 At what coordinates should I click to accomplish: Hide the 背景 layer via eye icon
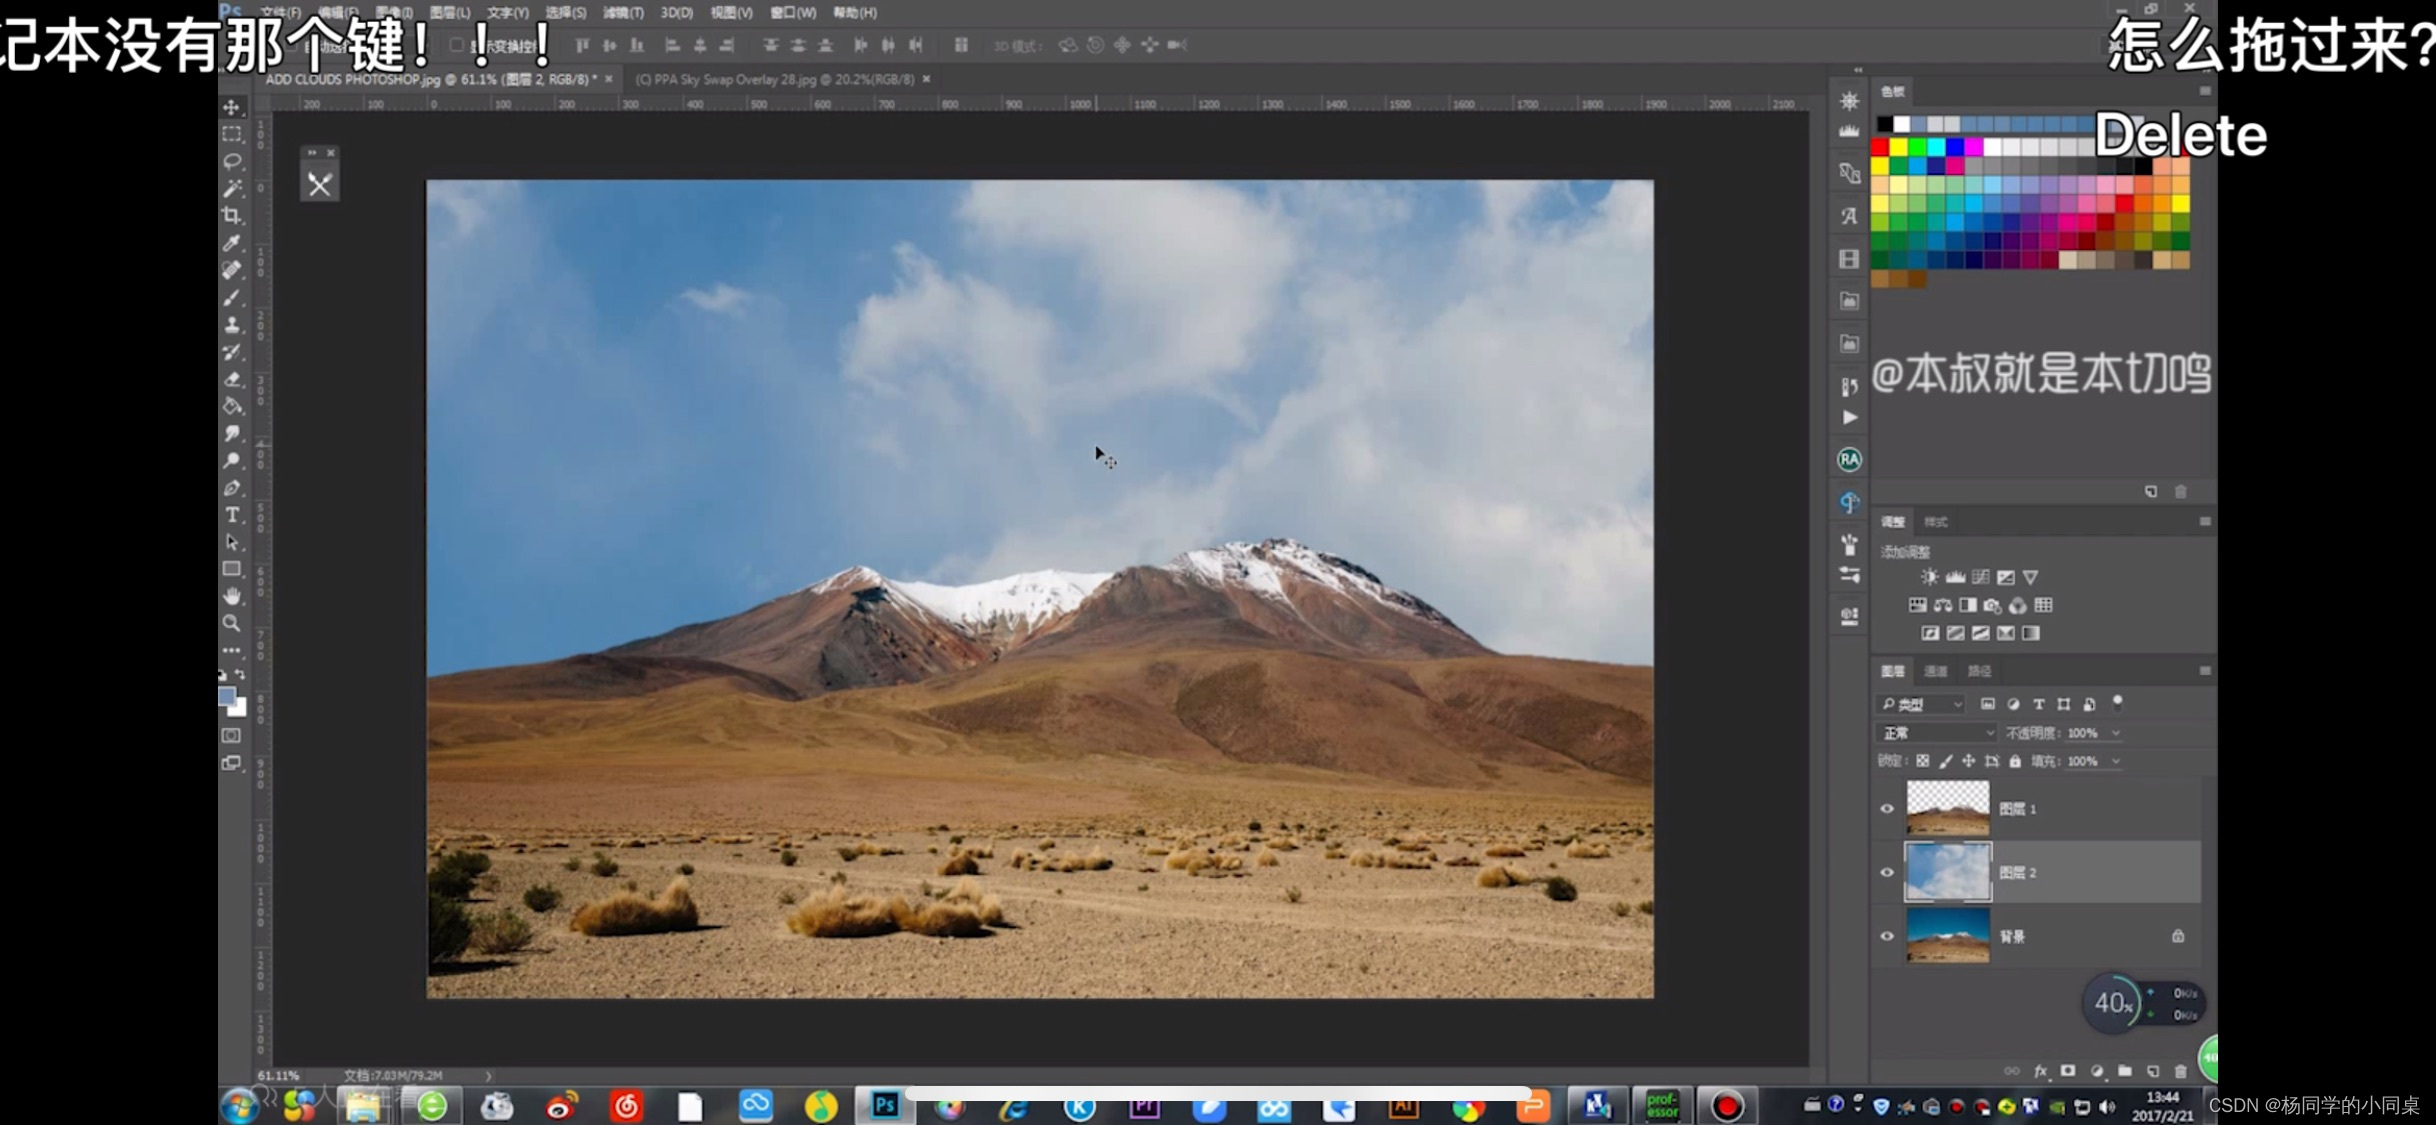(x=1887, y=936)
